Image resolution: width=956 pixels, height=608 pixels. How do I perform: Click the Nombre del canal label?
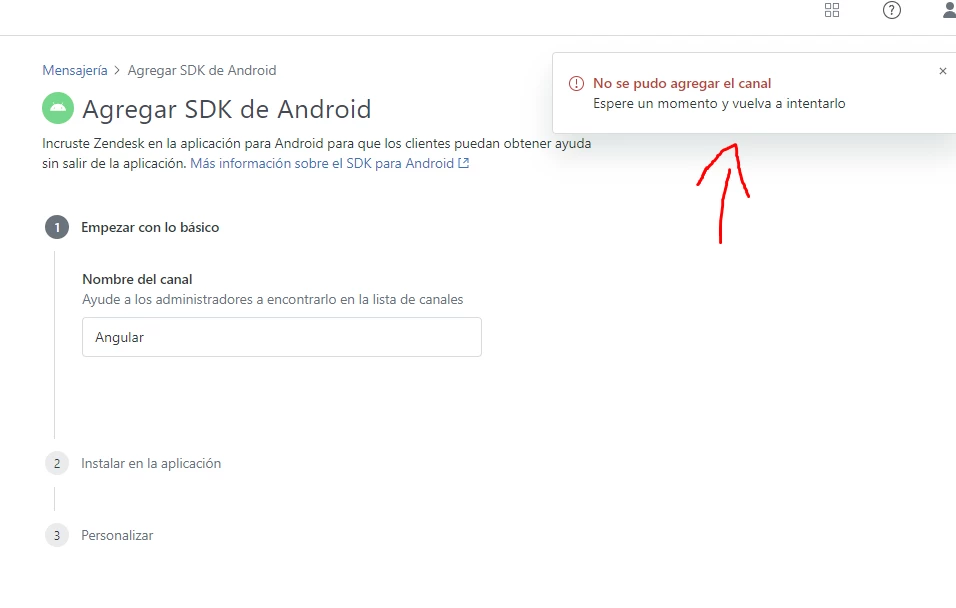point(137,279)
